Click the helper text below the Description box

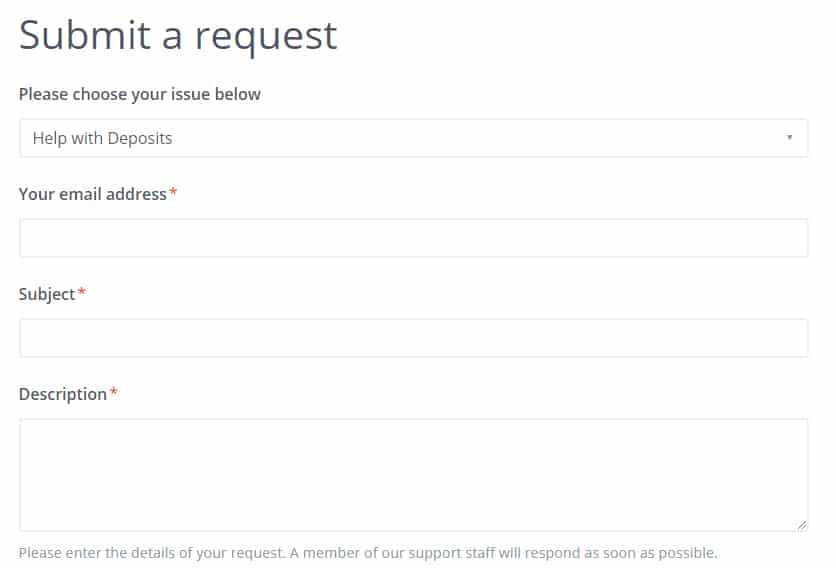pyautogui.click(x=368, y=552)
